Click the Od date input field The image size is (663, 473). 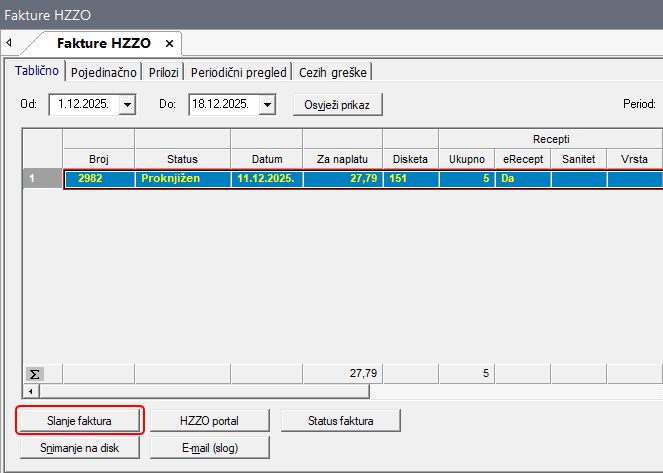click(84, 104)
